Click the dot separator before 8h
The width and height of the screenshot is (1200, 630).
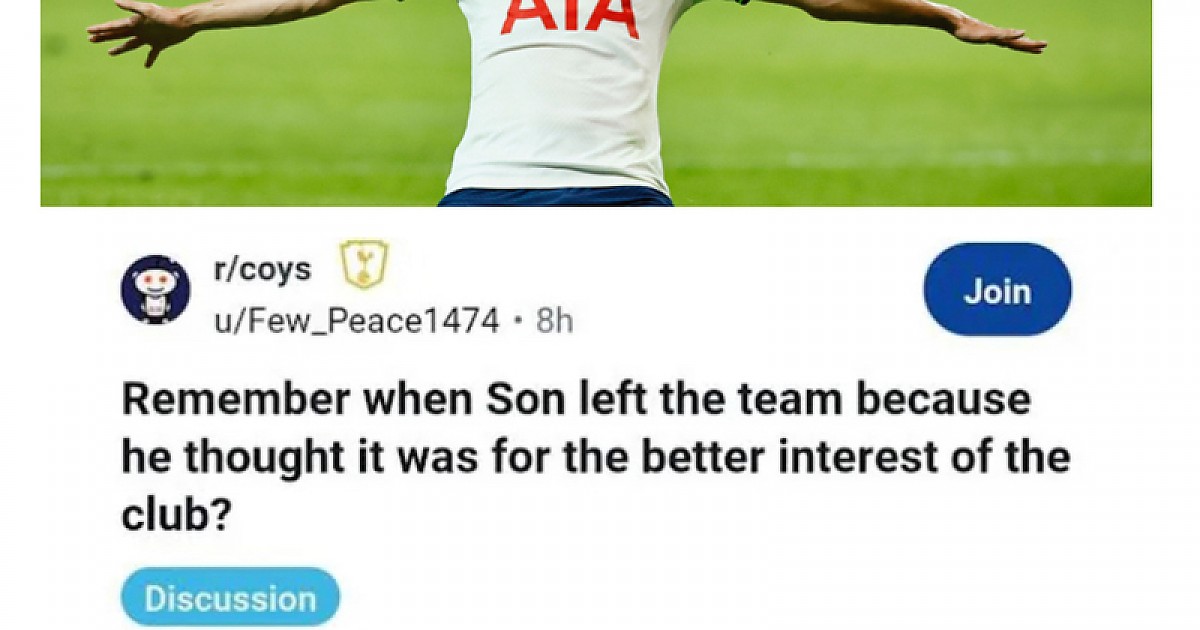[x=517, y=322]
